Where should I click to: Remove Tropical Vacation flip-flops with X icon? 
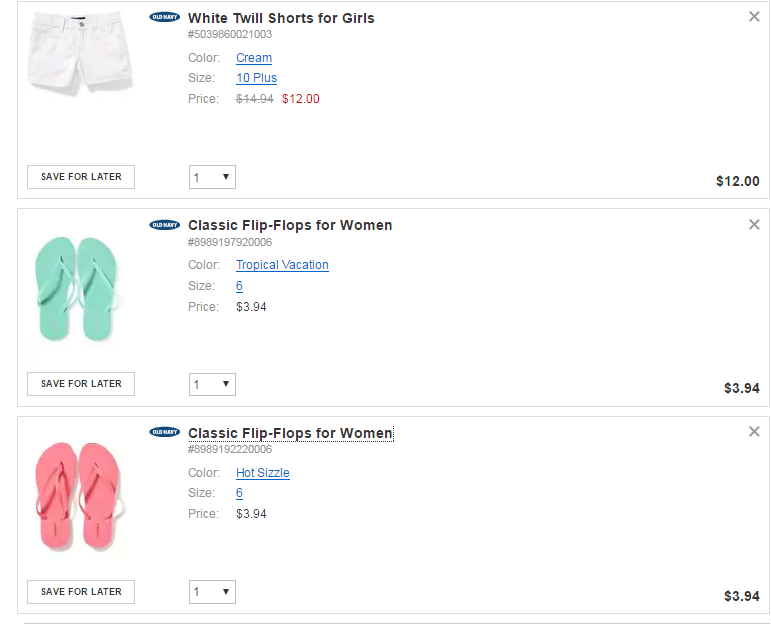tap(754, 225)
